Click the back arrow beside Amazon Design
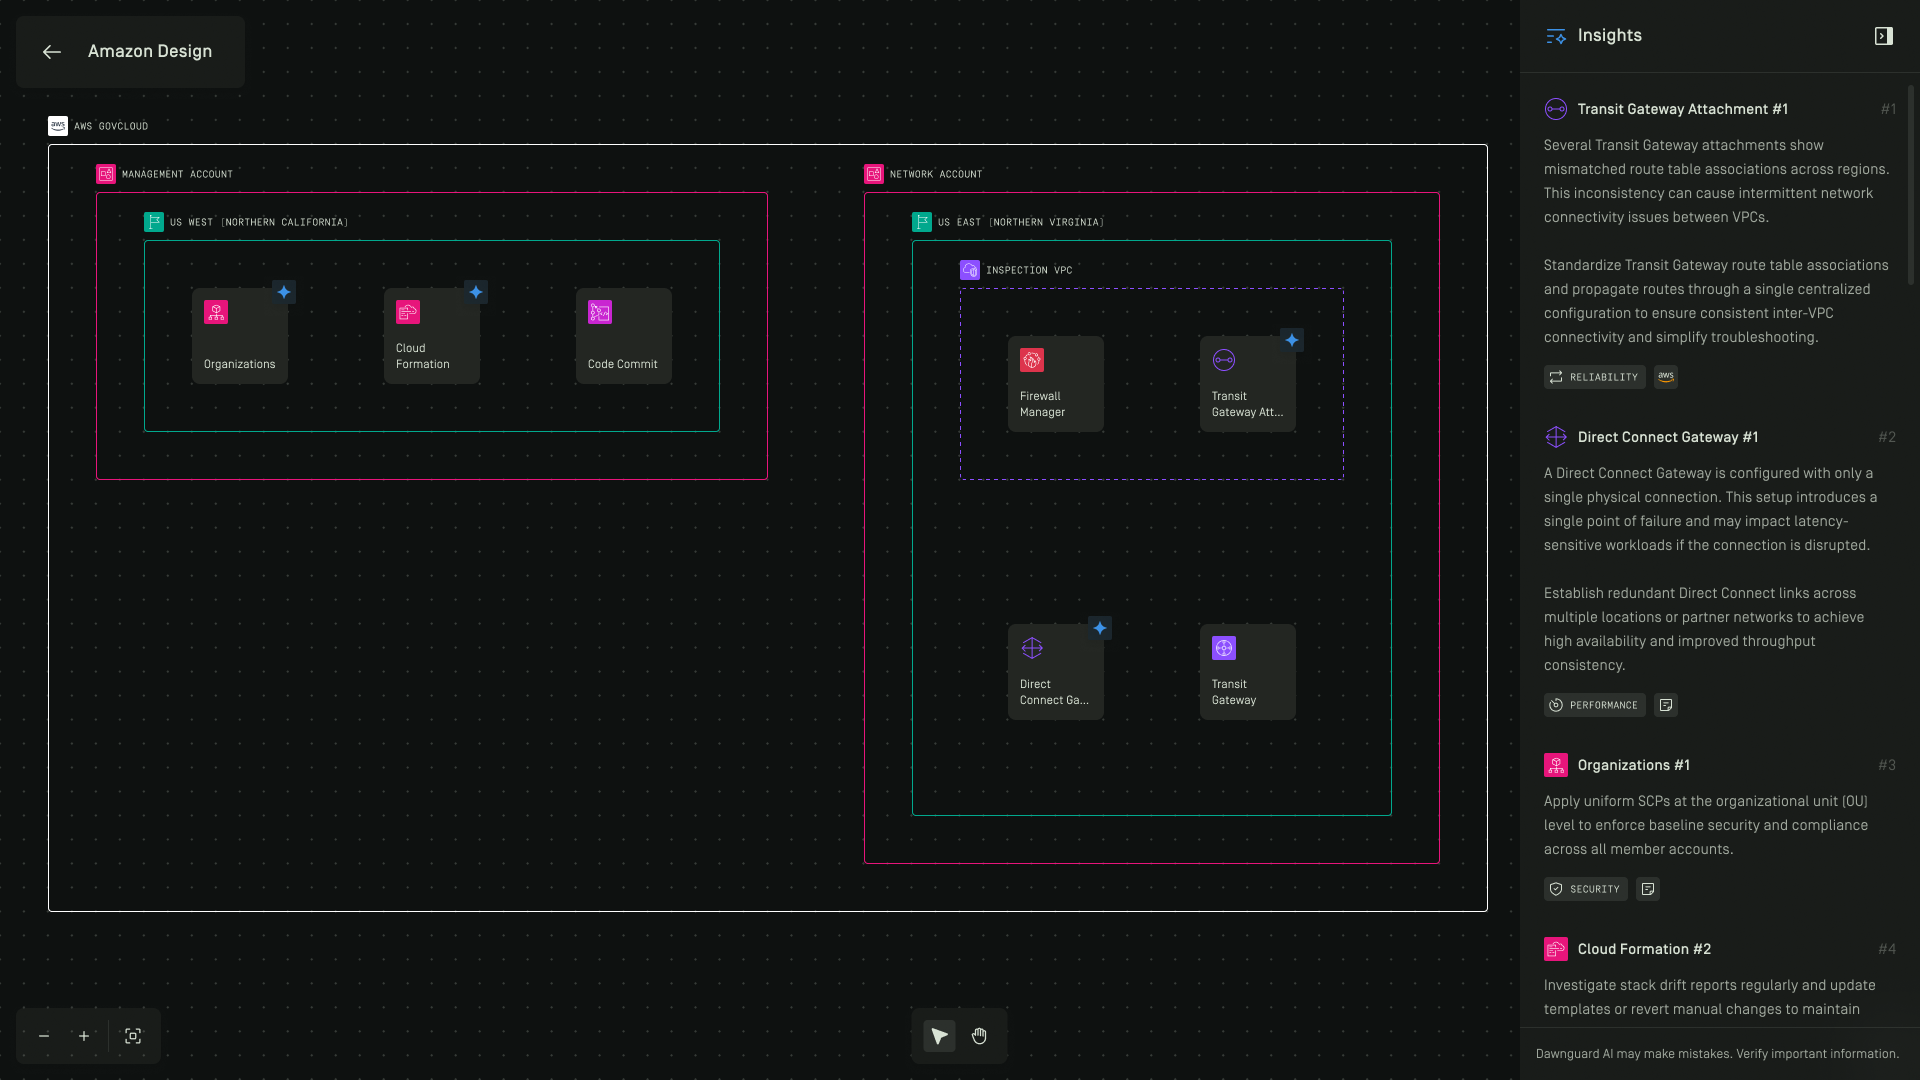Screen dimensions: 1920x1080 pyautogui.click(x=52, y=52)
